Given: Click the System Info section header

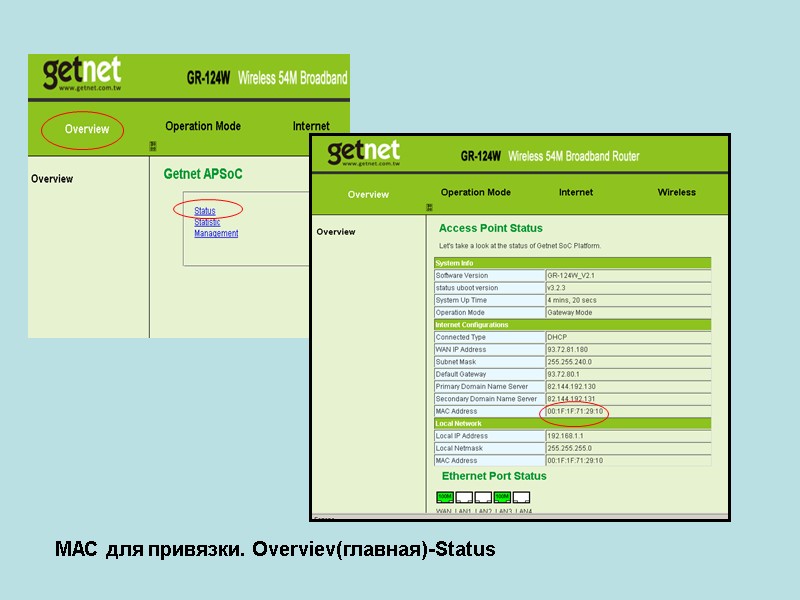Looking at the screenshot, I should point(572,263).
